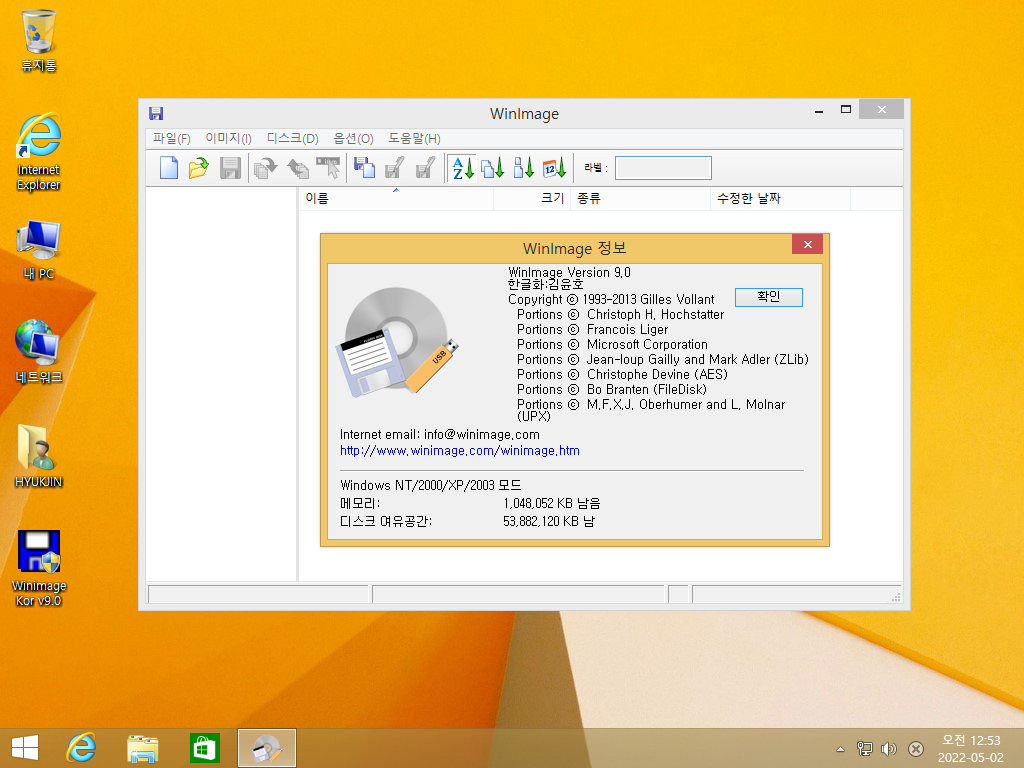
Task: Select the Internet Explorer desktop shortcut
Action: [x=39, y=152]
